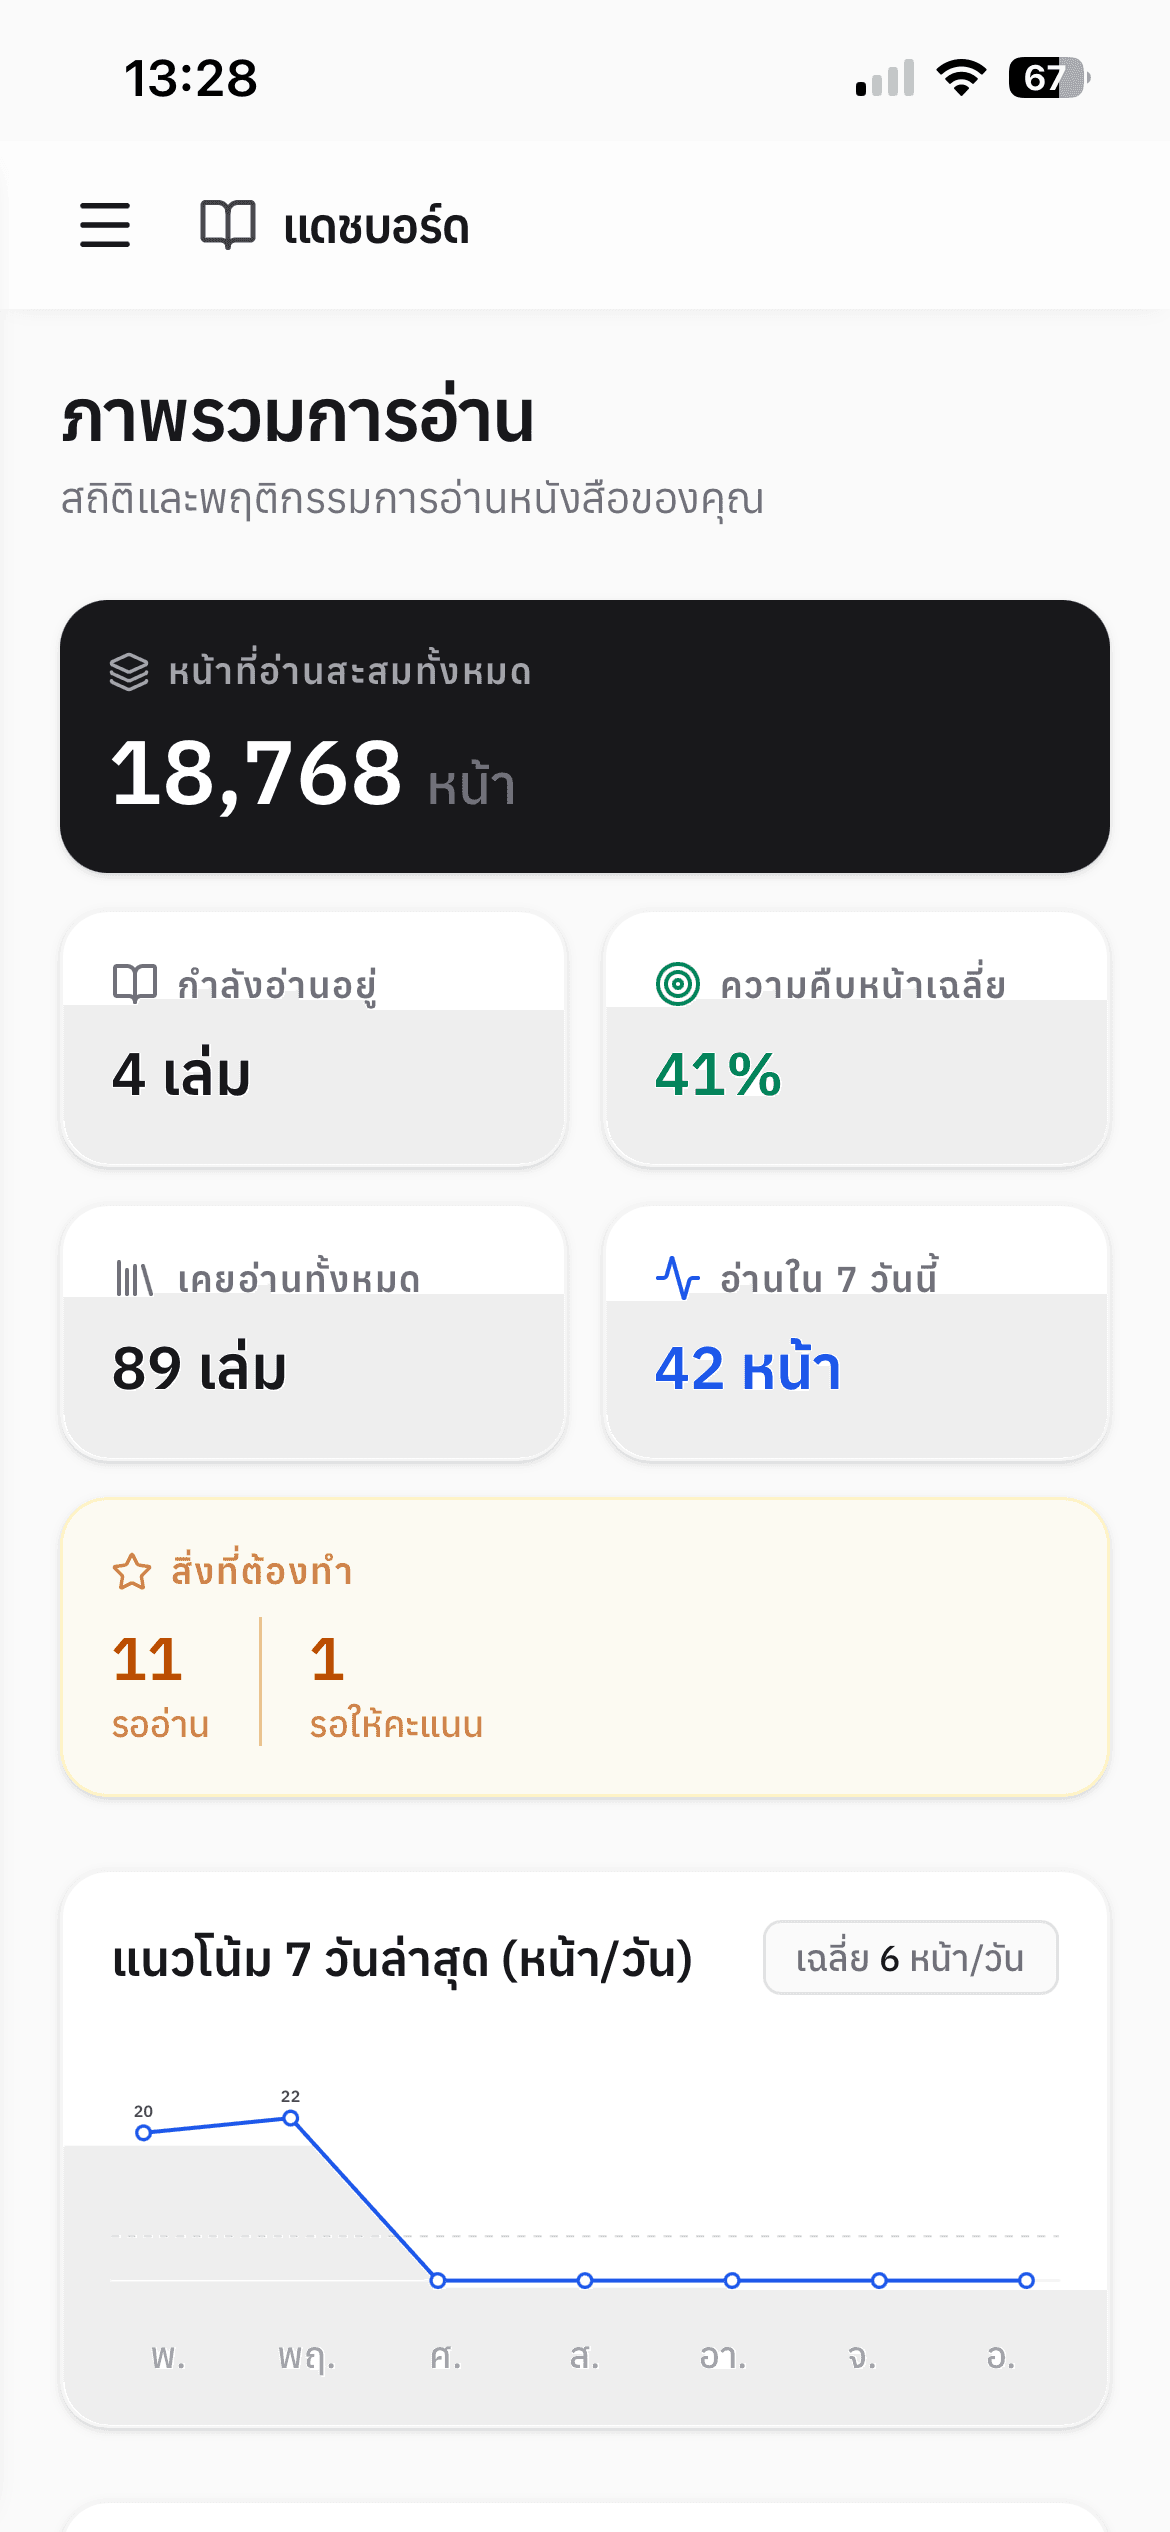The height and width of the screenshot is (2532, 1170).
Task: Tap the book icon next to กำลังอ่านอยู่
Action: pos(135,984)
